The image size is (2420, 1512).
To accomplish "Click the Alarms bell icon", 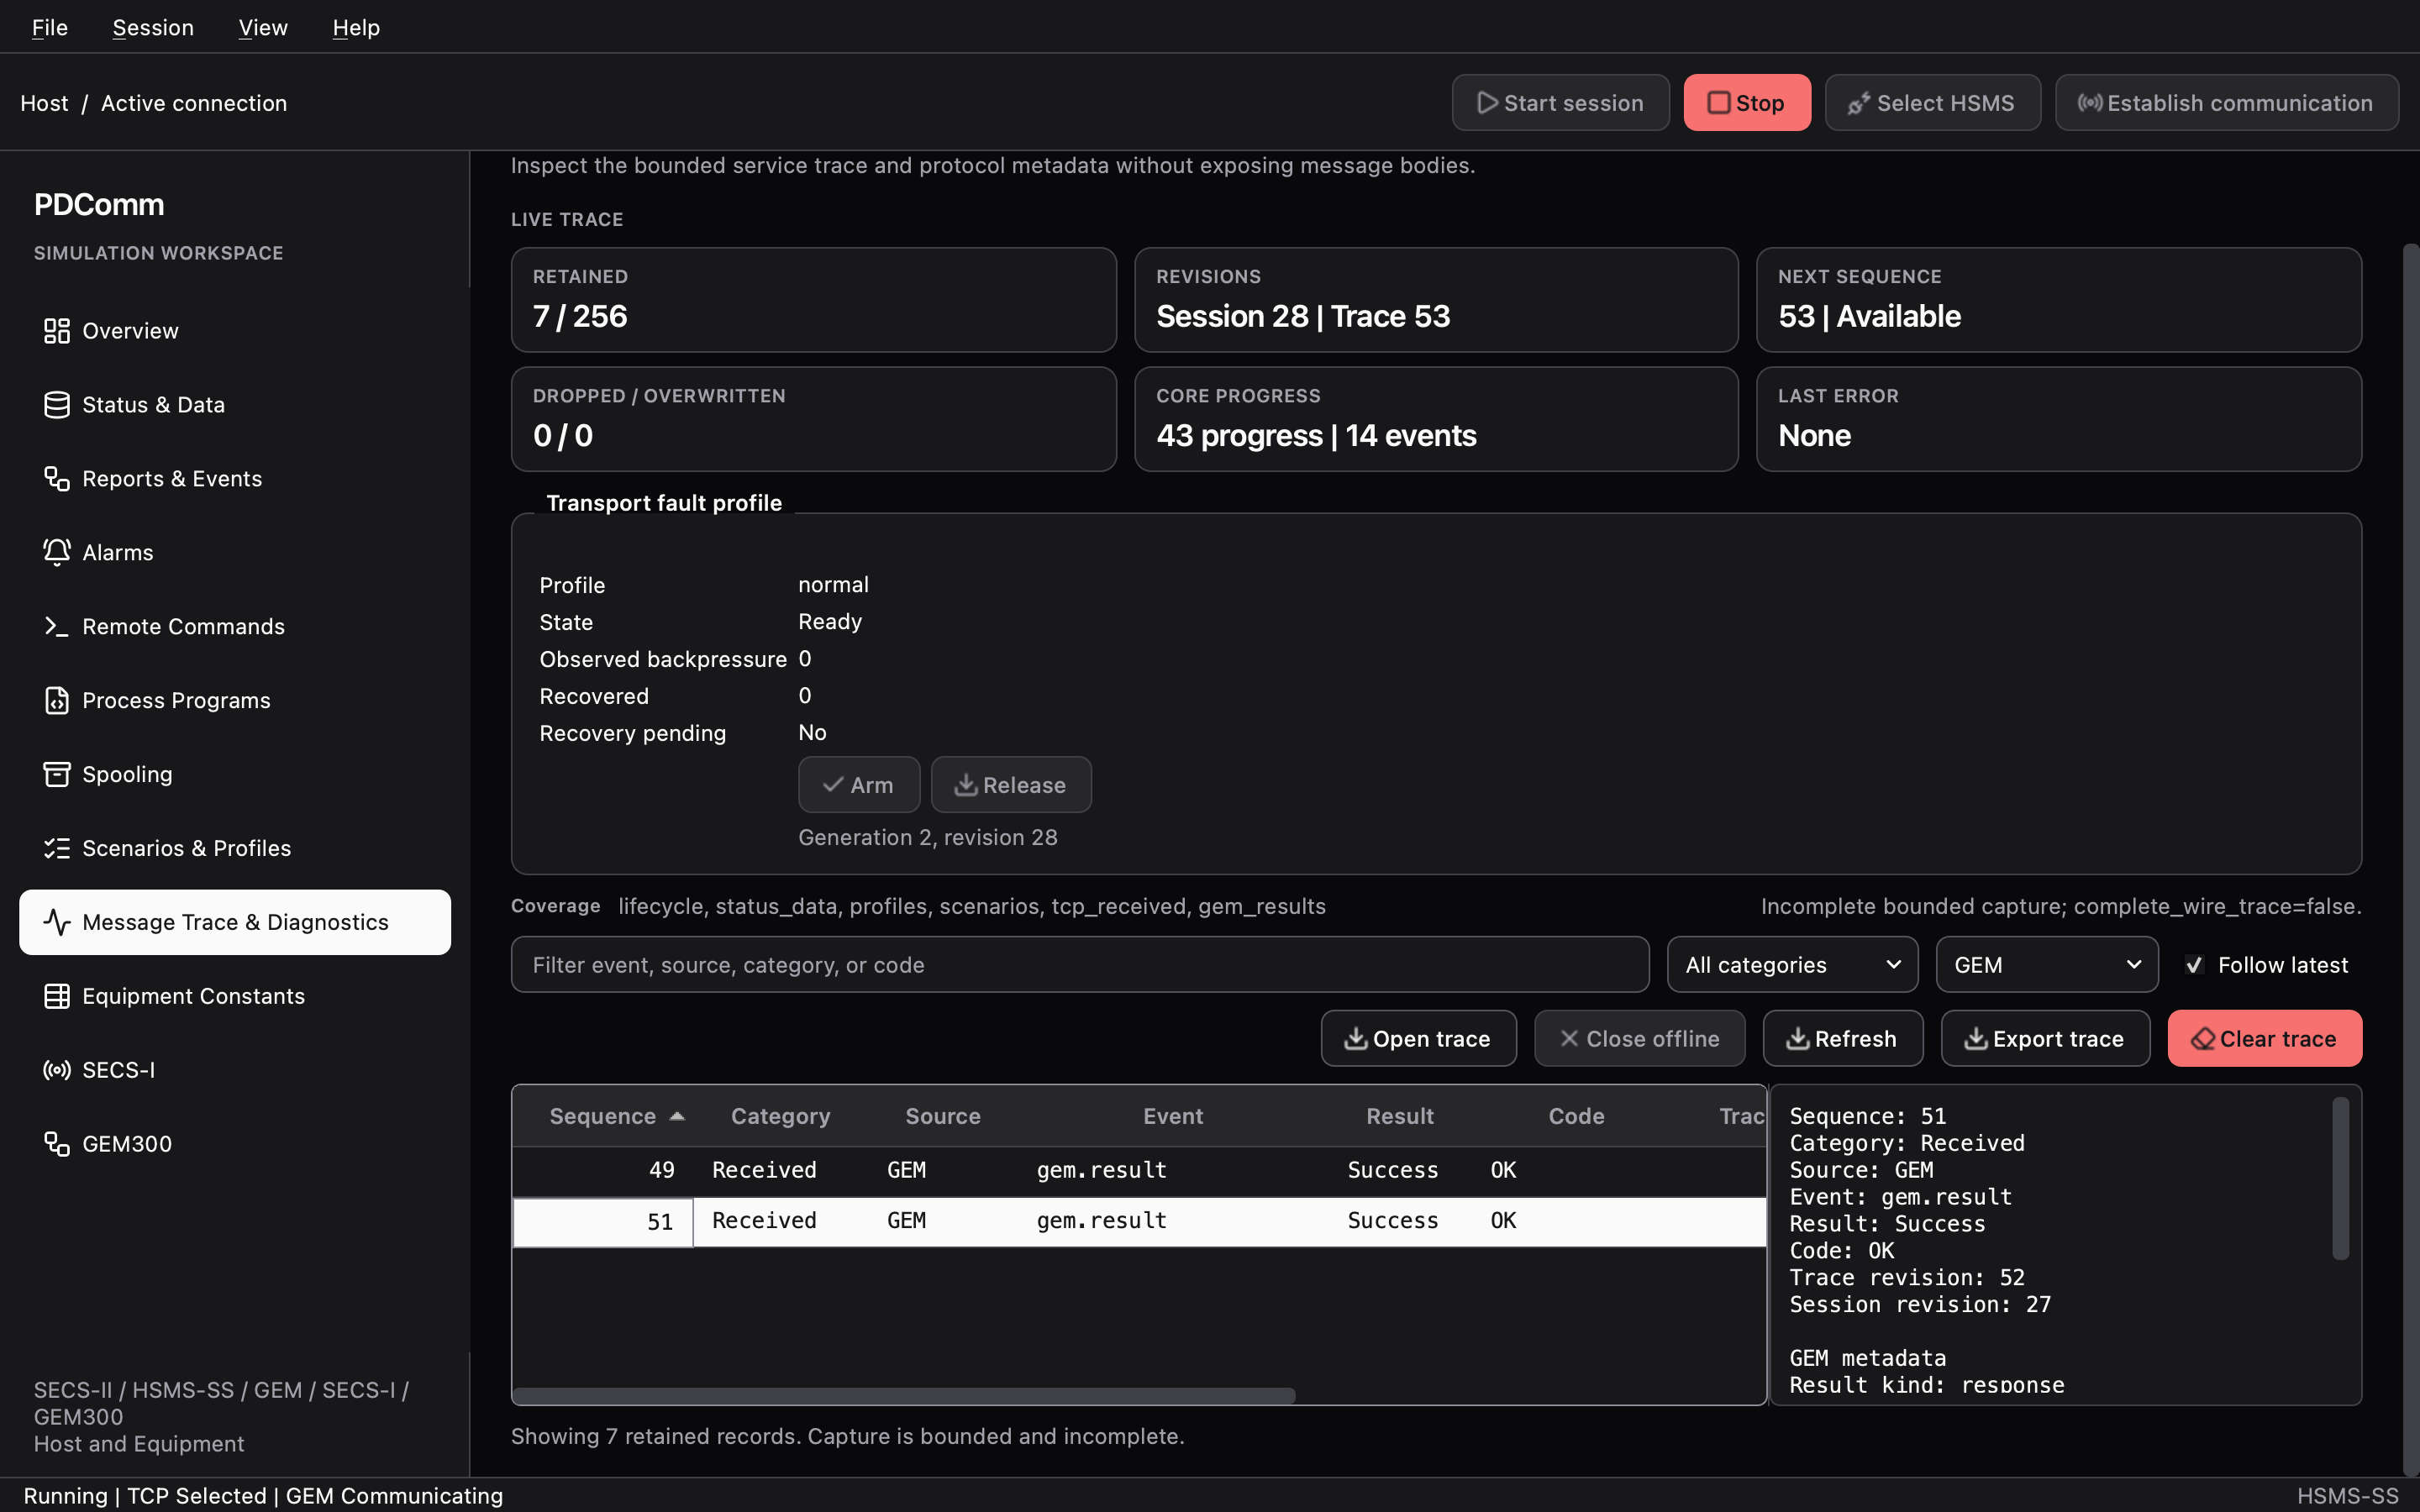I will [57, 552].
